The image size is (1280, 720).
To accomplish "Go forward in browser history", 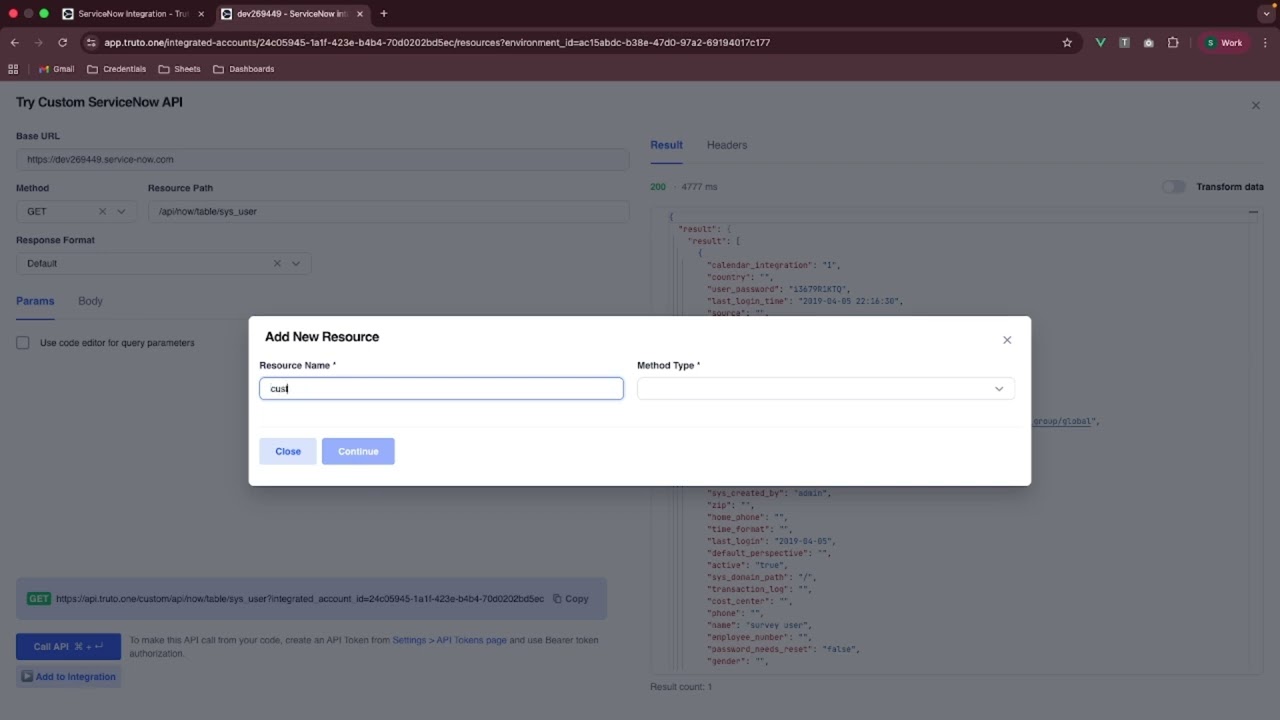I will click(38, 43).
